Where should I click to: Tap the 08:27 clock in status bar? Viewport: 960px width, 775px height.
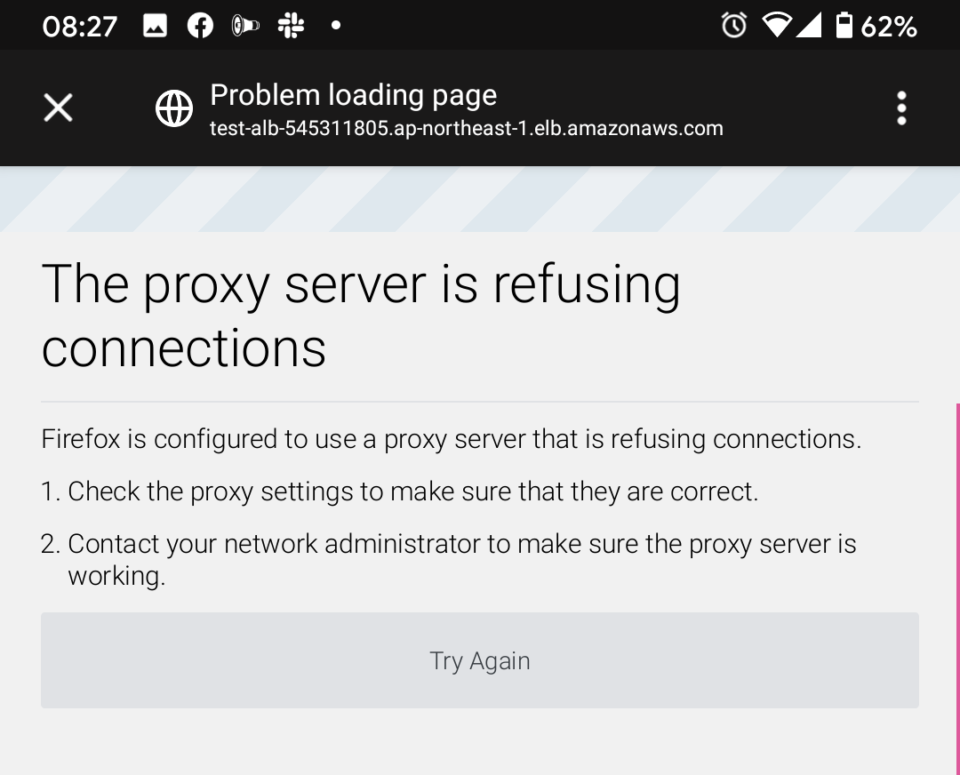[x=80, y=26]
